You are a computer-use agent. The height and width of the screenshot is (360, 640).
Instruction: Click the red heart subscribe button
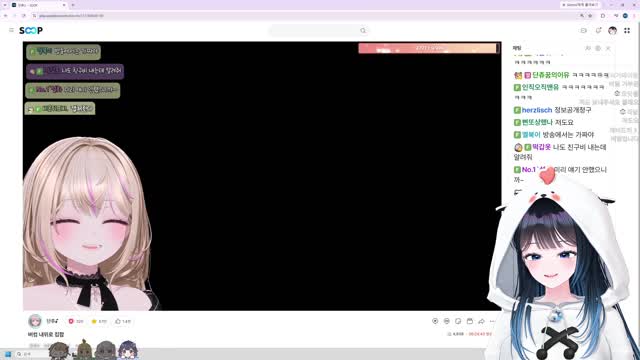tap(76, 321)
